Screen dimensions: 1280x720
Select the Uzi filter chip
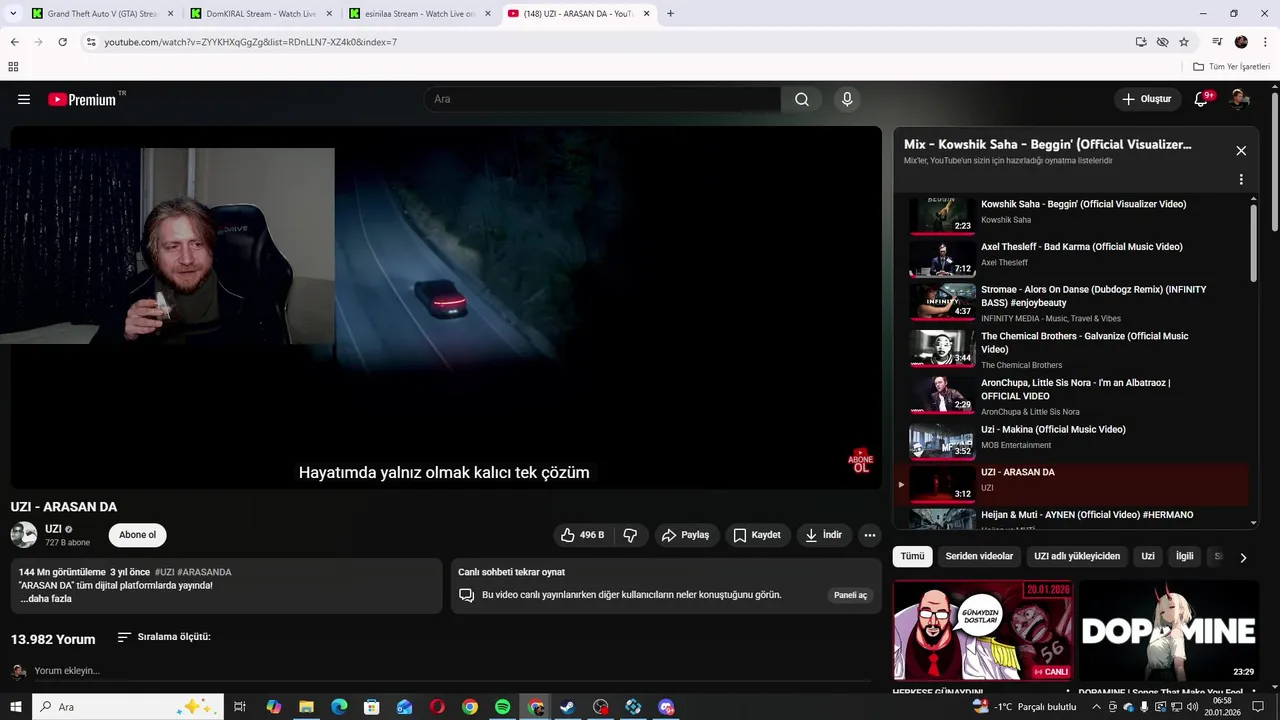click(1148, 556)
